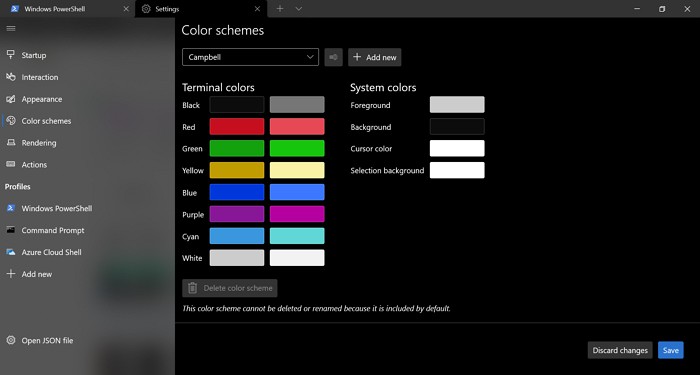
Task: Open the Azure Cloud Shell profile settings
Action: 88,252
